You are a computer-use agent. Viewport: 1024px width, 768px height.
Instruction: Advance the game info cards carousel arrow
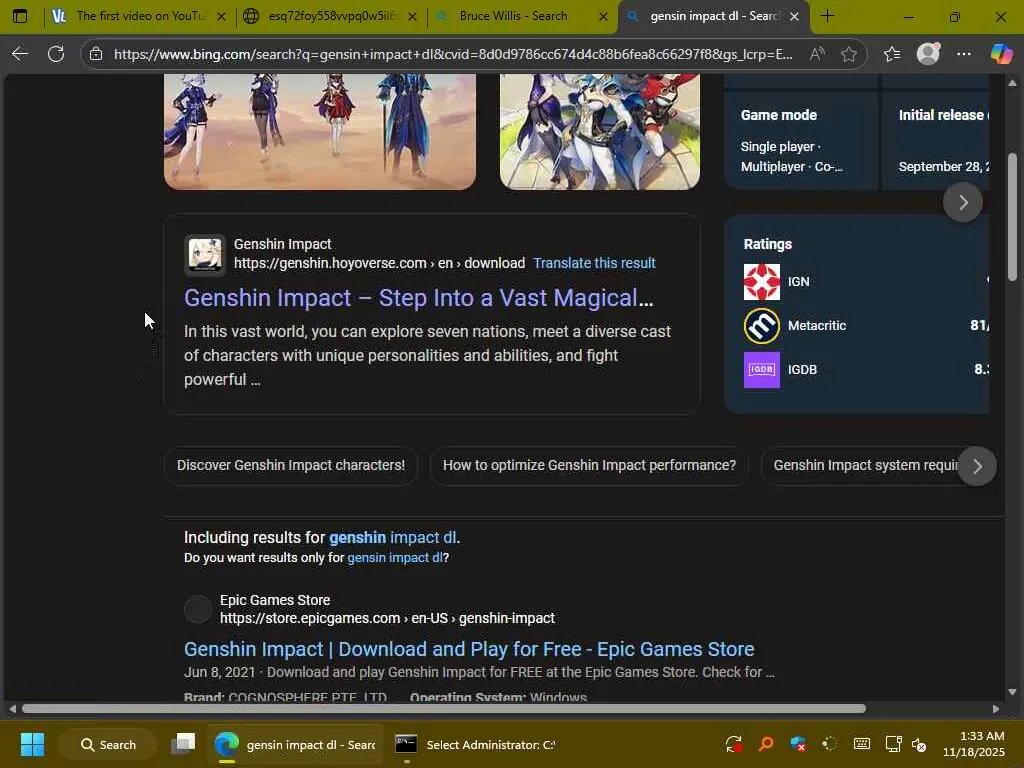click(x=963, y=202)
